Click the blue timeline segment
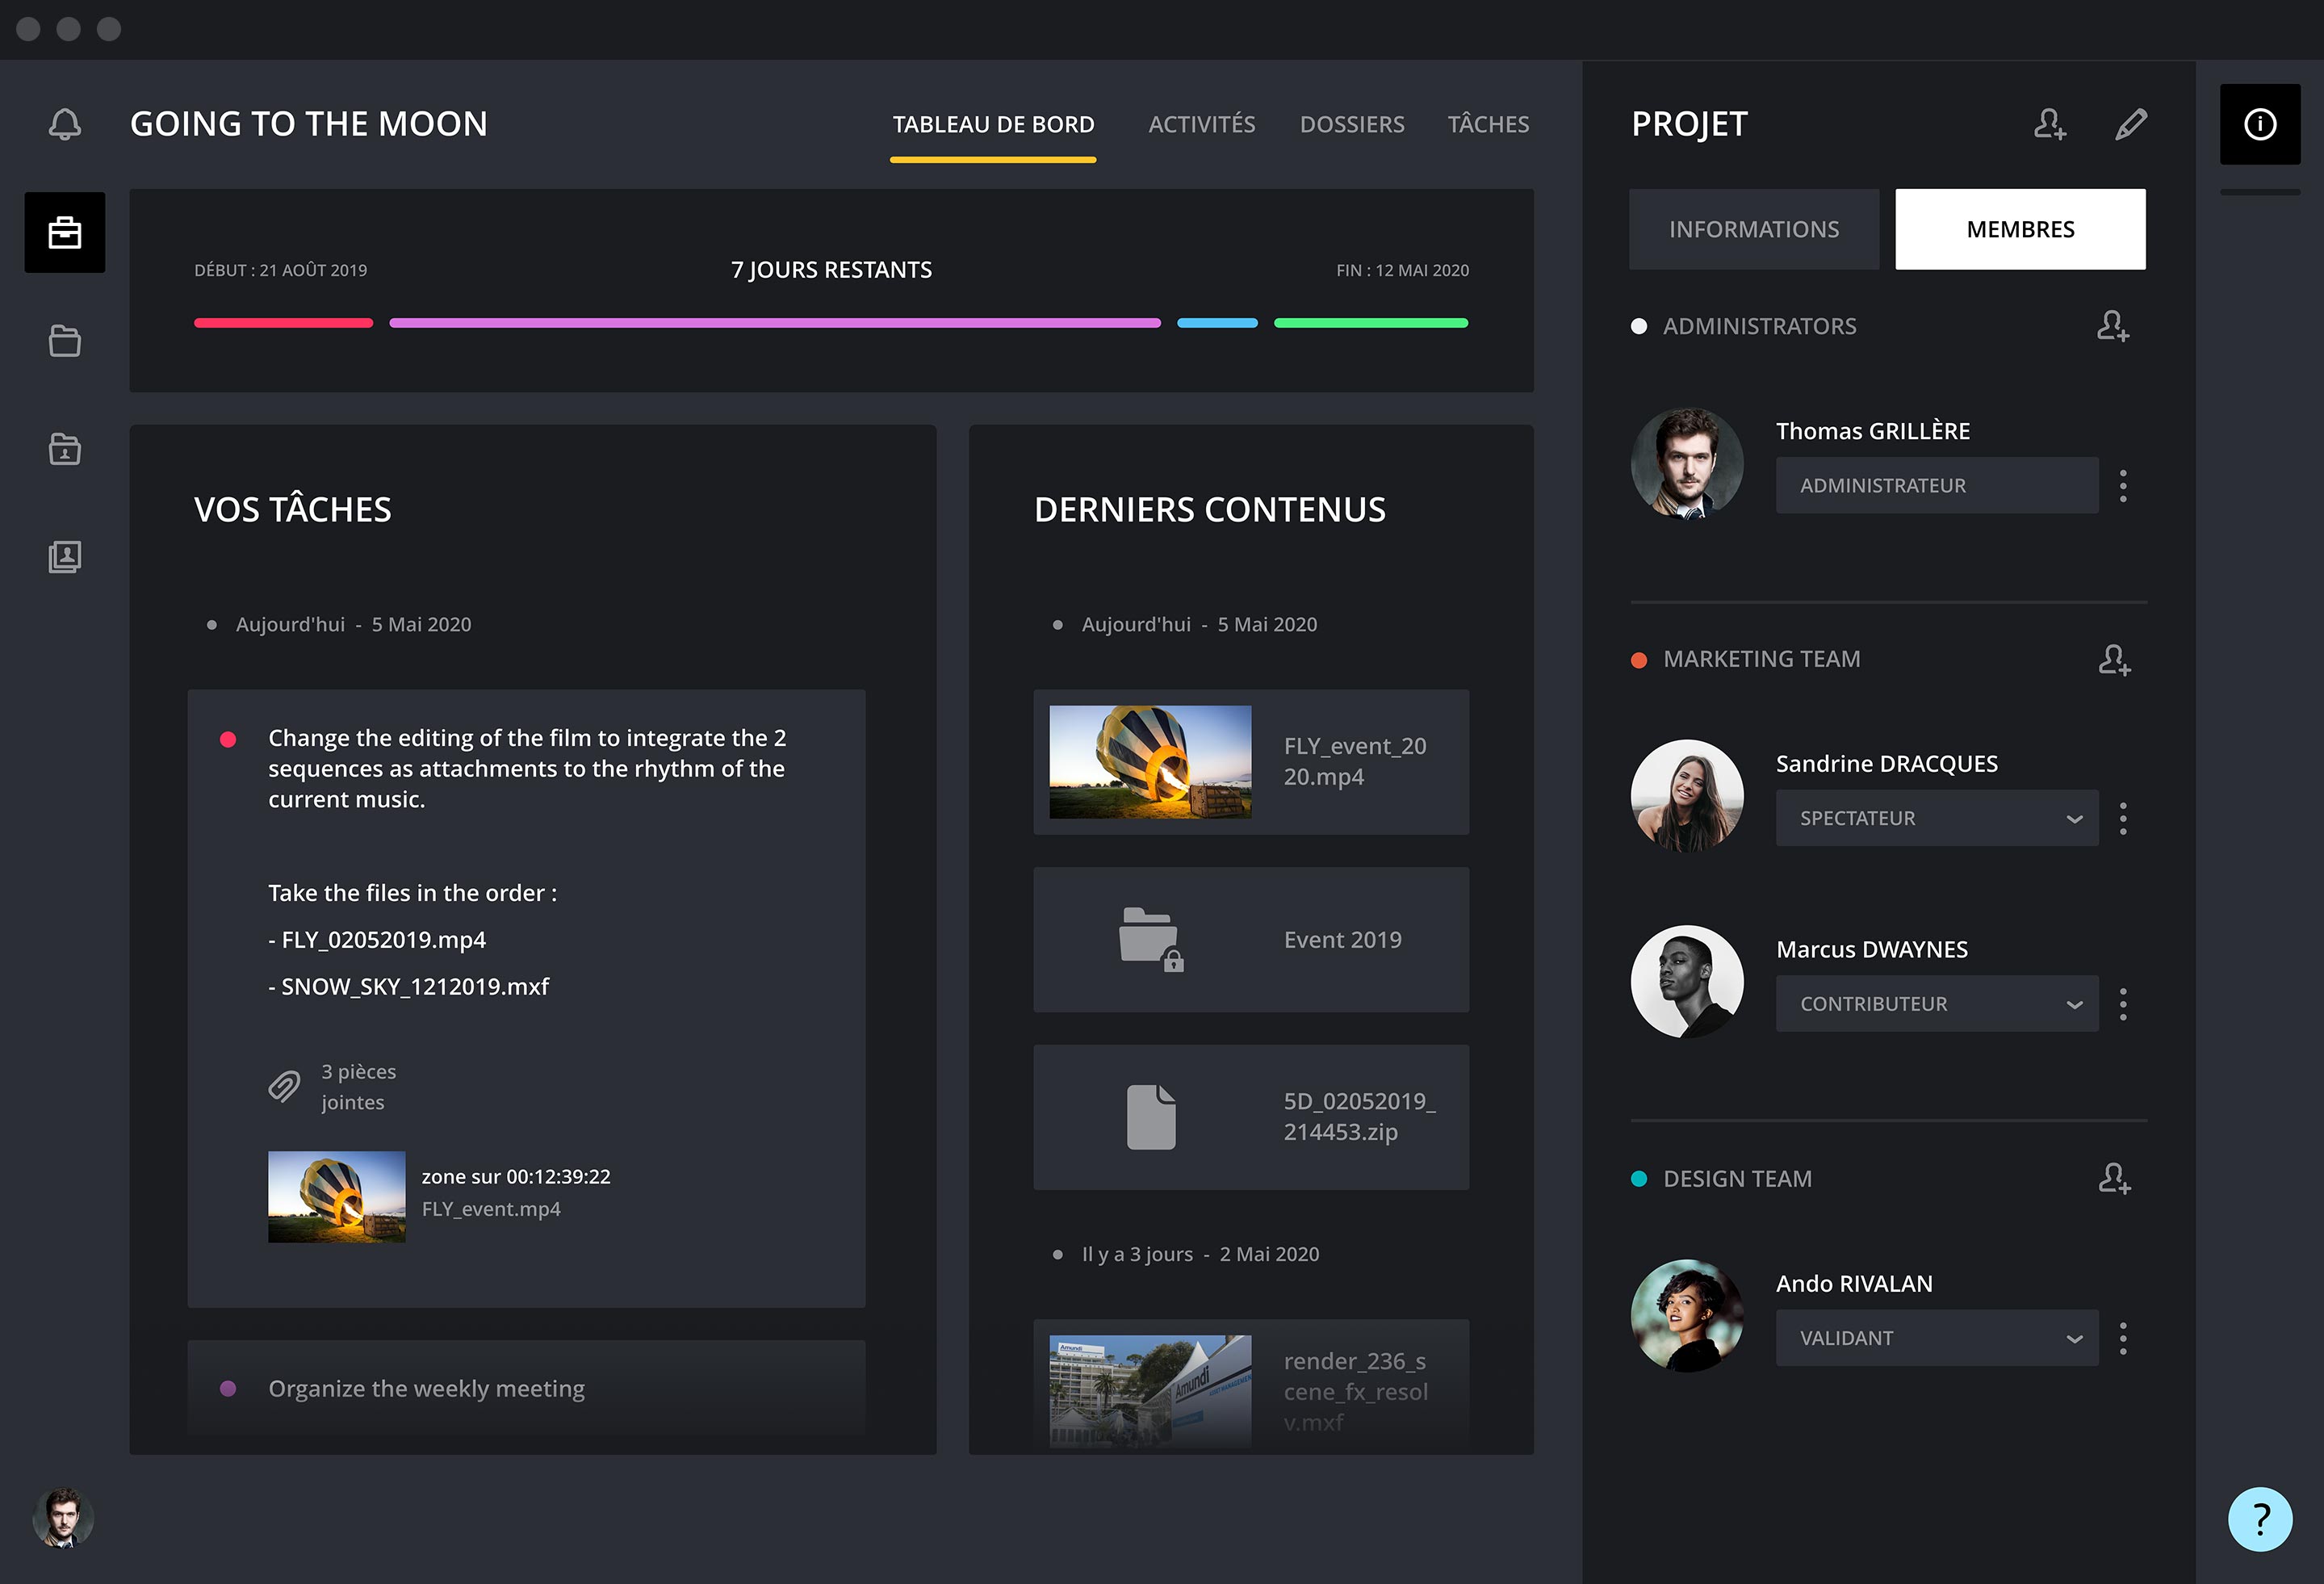This screenshot has height=1584, width=2324. tap(1217, 323)
